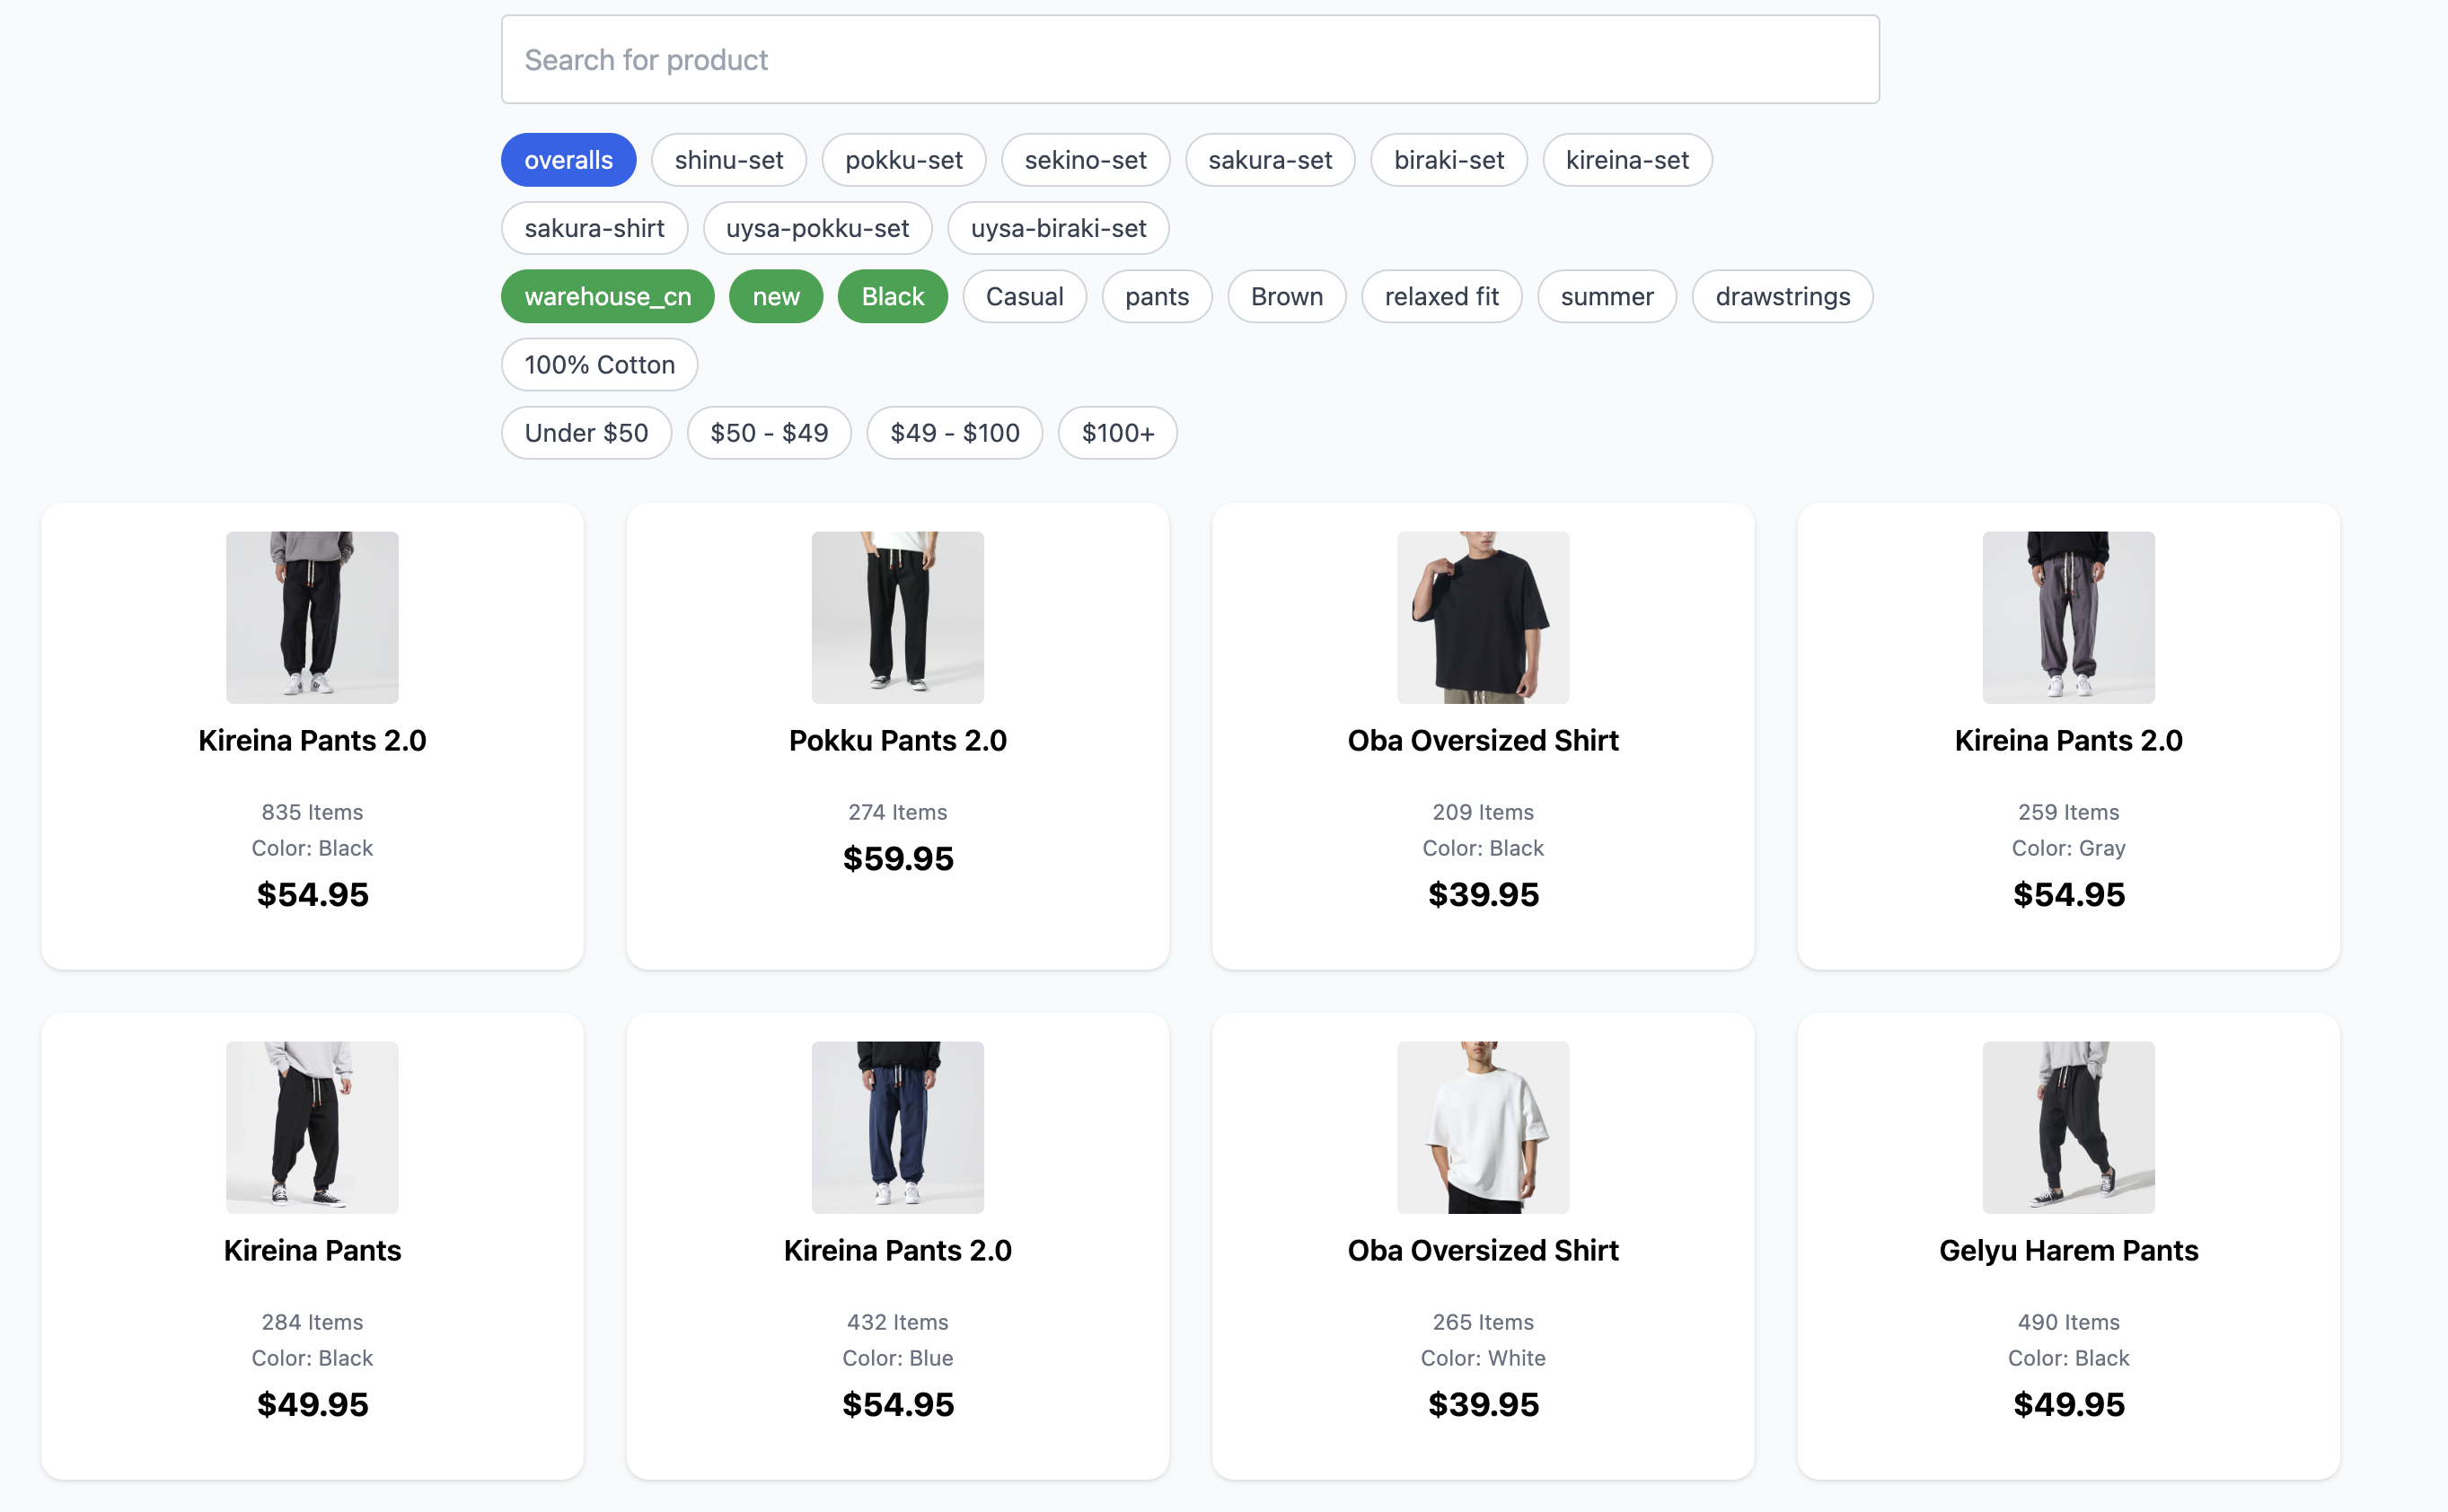Select the biraki-set collection chip

pyautogui.click(x=1449, y=160)
